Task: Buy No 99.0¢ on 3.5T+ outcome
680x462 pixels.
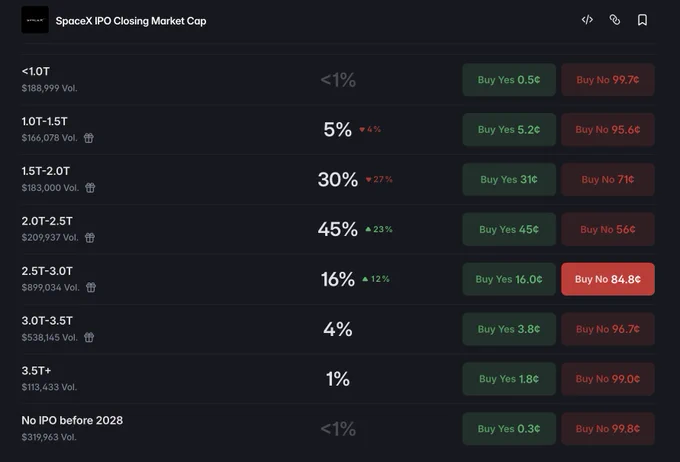Action: [x=608, y=379]
